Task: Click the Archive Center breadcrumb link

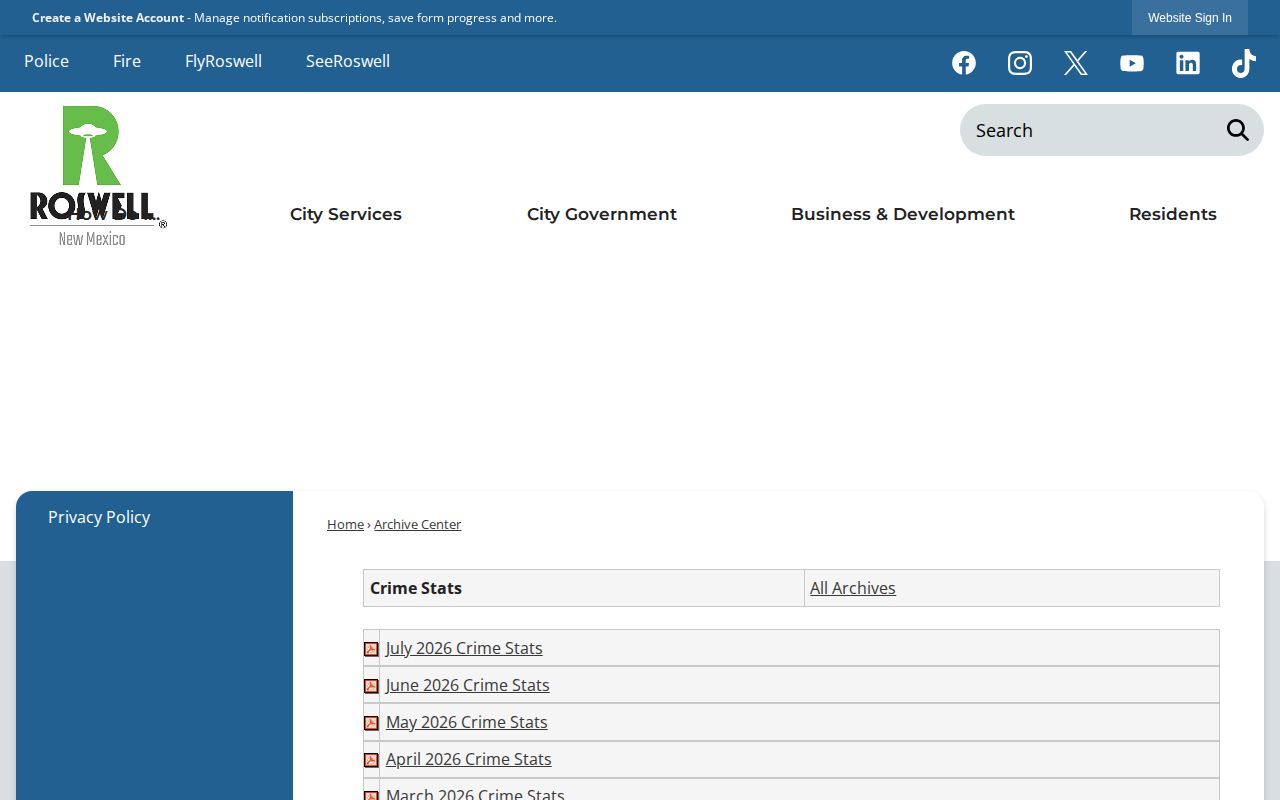Action: (x=417, y=524)
